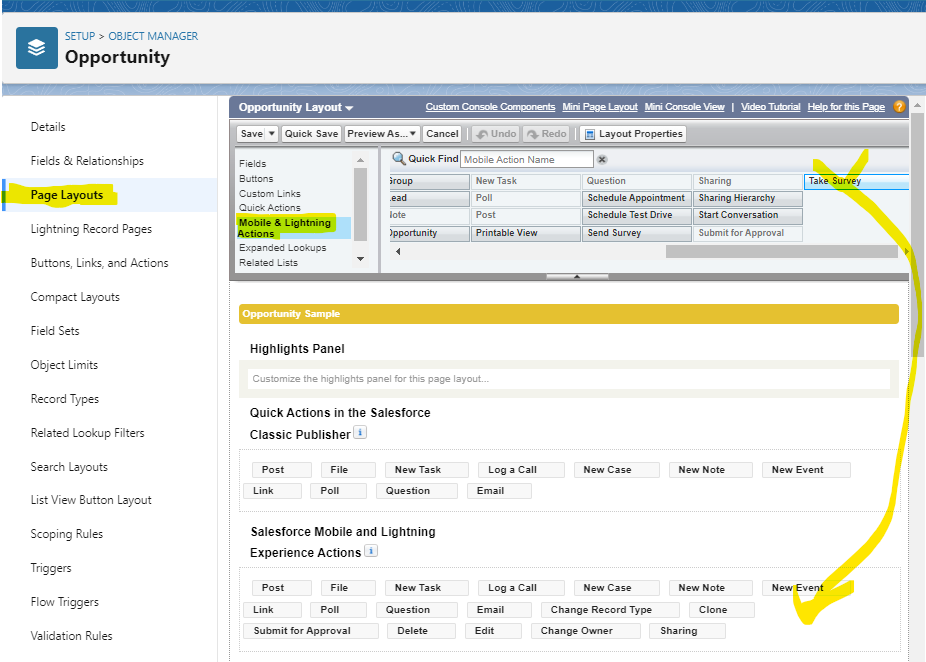The height and width of the screenshot is (662, 926).
Task: Open info icon beside Classic Publisher
Action: 360,432
